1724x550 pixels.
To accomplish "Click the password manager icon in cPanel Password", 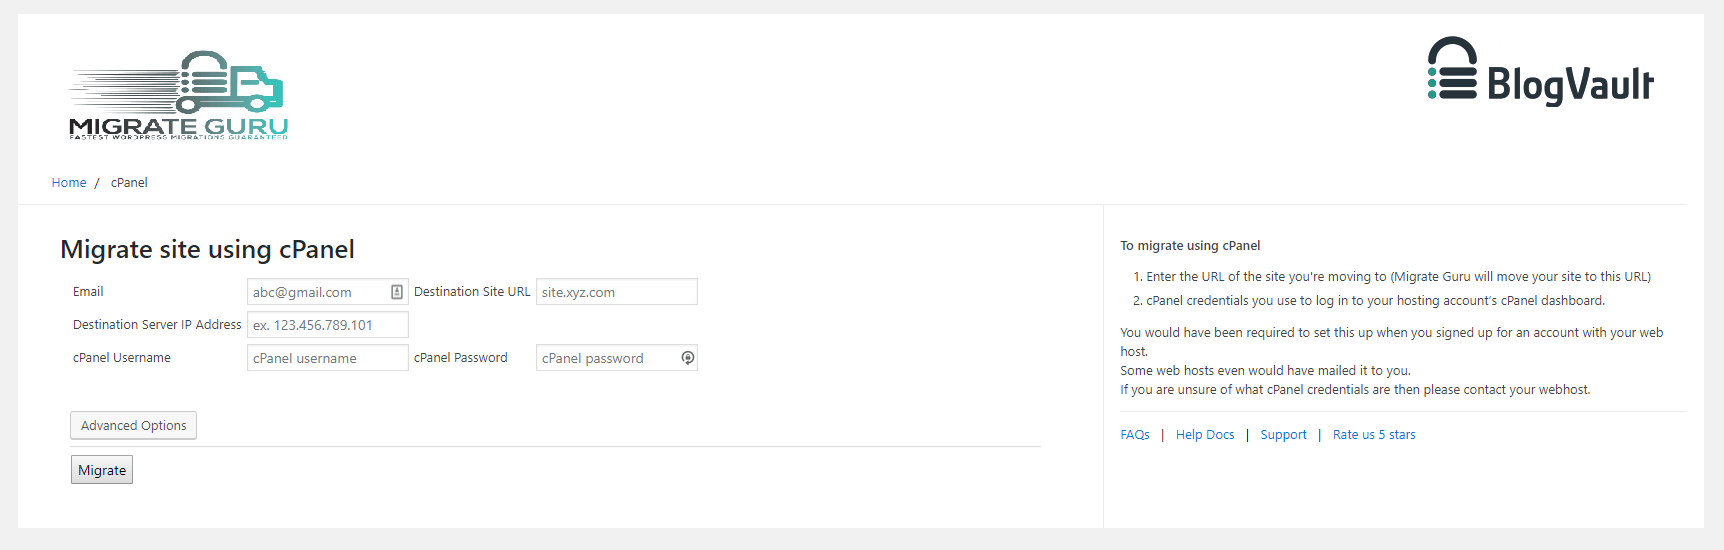I will coord(688,358).
